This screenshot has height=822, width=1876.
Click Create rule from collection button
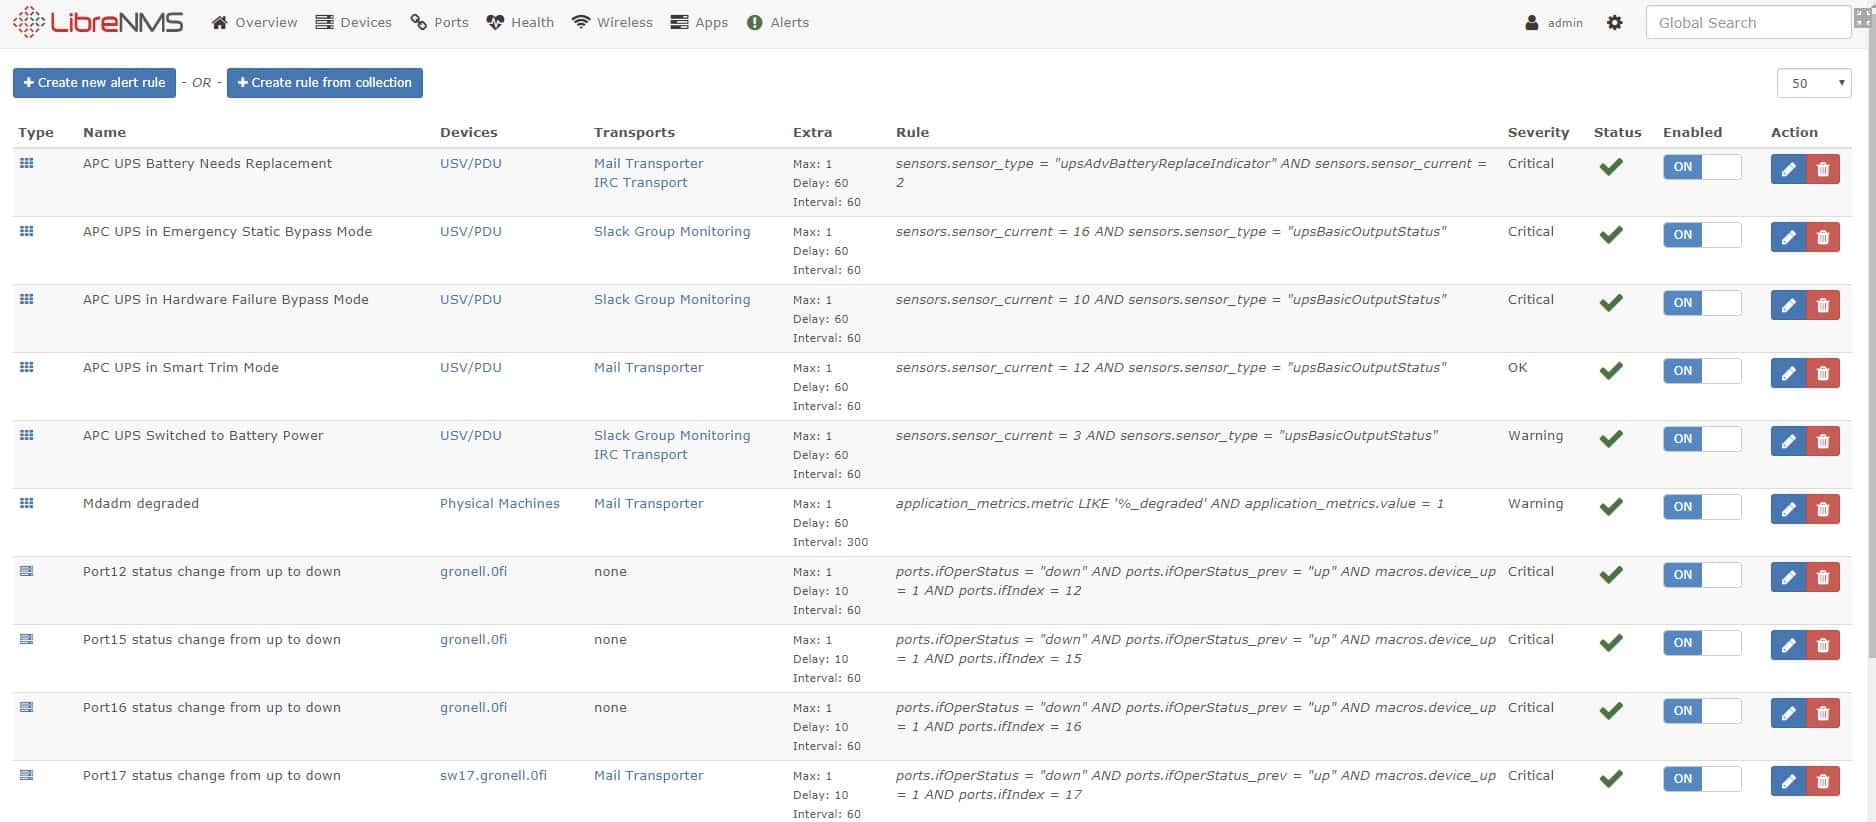tap(325, 83)
